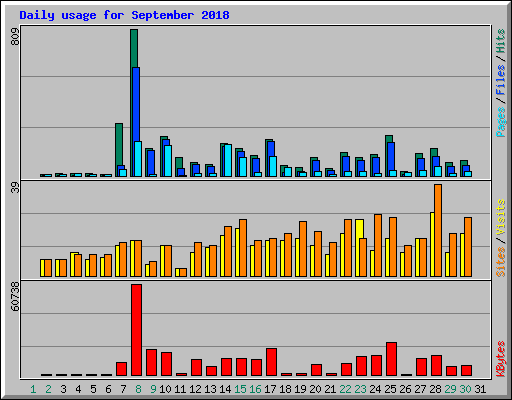Click the orange Visits bar for day 24
512x400 pixels.
[378, 245]
